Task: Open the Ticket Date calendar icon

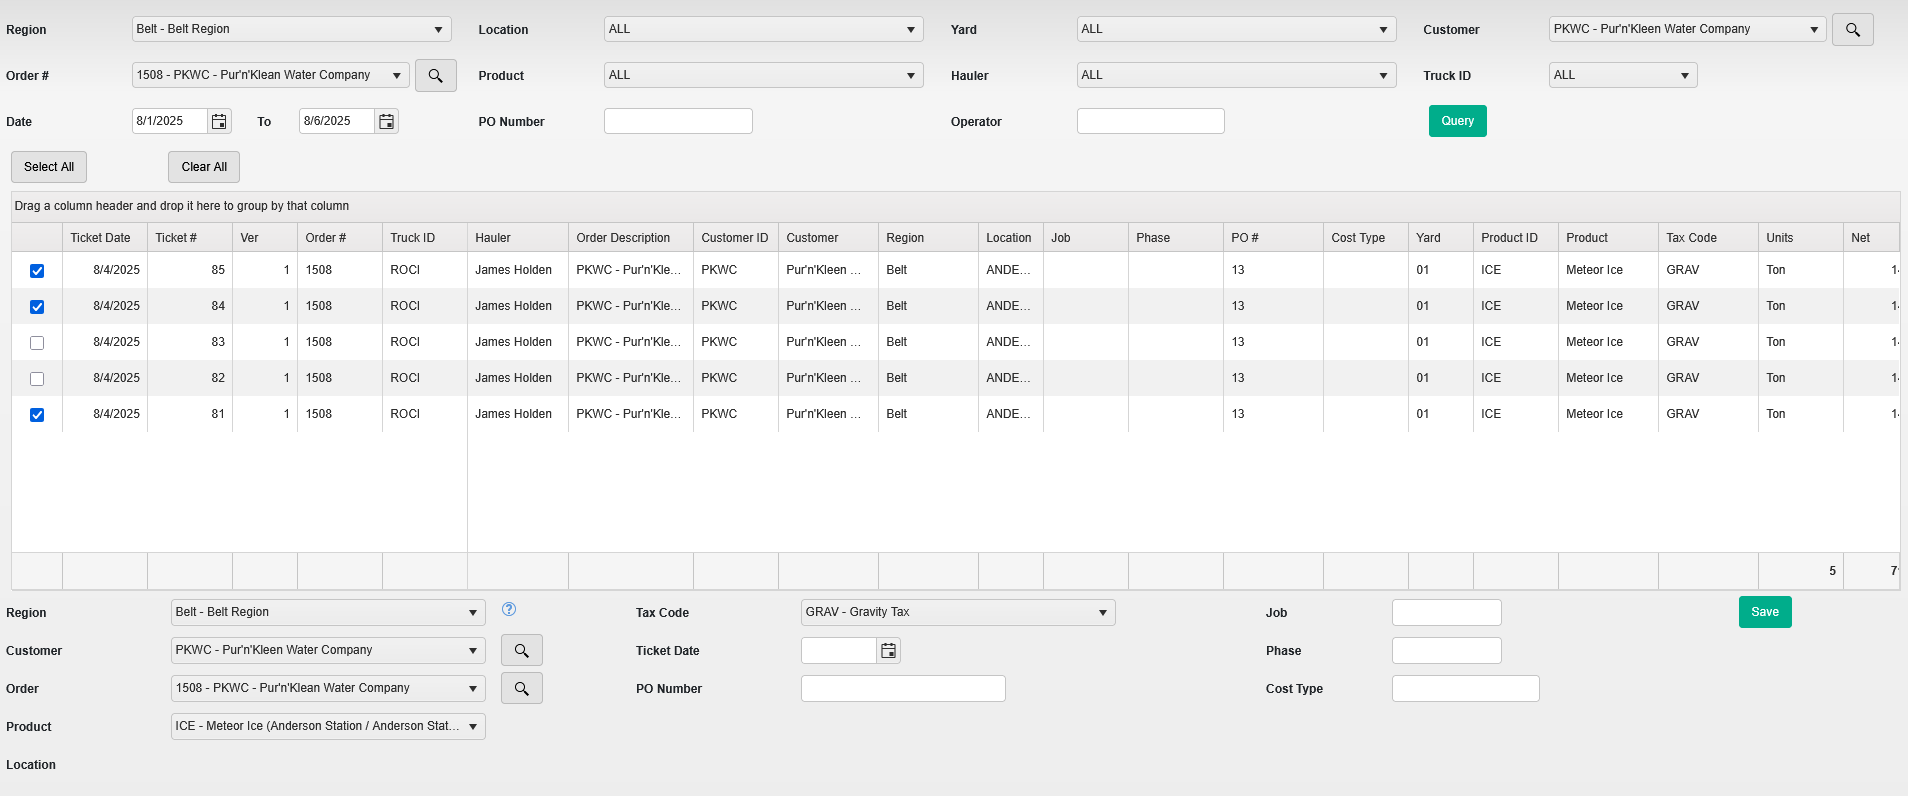Action: pos(888,651)
